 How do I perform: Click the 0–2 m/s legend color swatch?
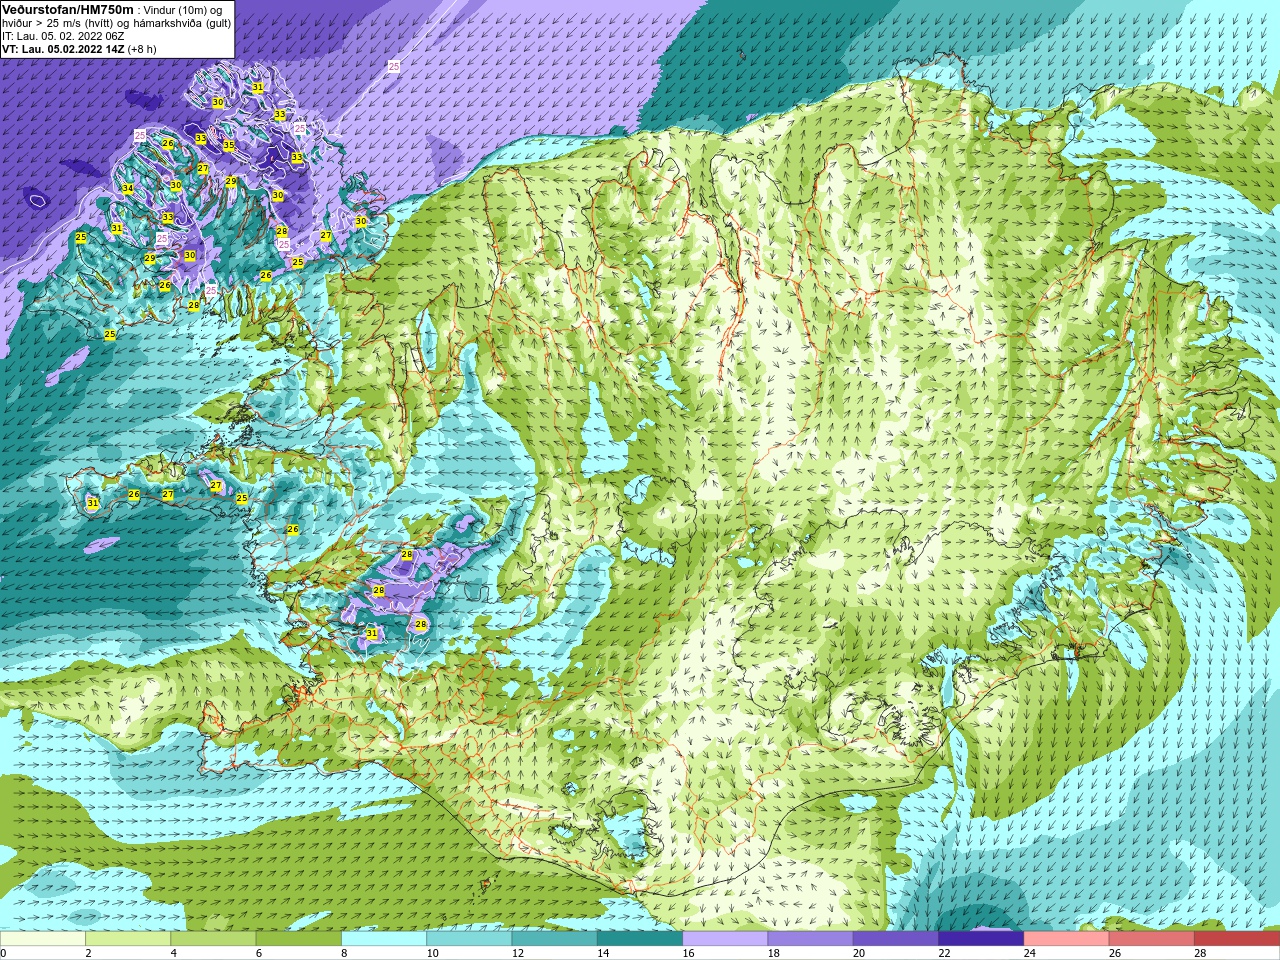[43, 939]
